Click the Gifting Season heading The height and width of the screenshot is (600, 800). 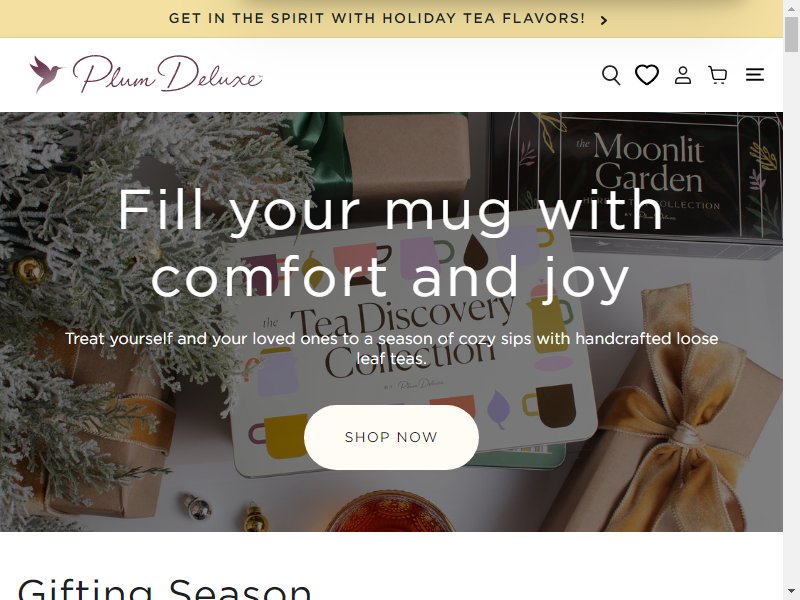[x=164, y=589]
